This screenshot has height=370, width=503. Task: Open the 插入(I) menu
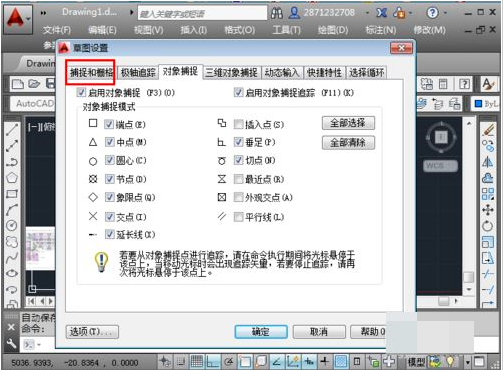click(x=194, y=30)
